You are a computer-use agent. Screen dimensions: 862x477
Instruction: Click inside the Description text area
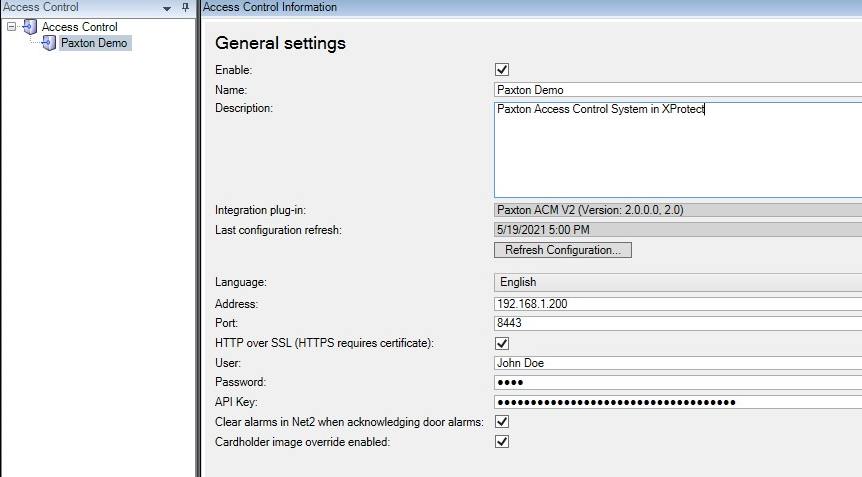[x=678, y=149]
